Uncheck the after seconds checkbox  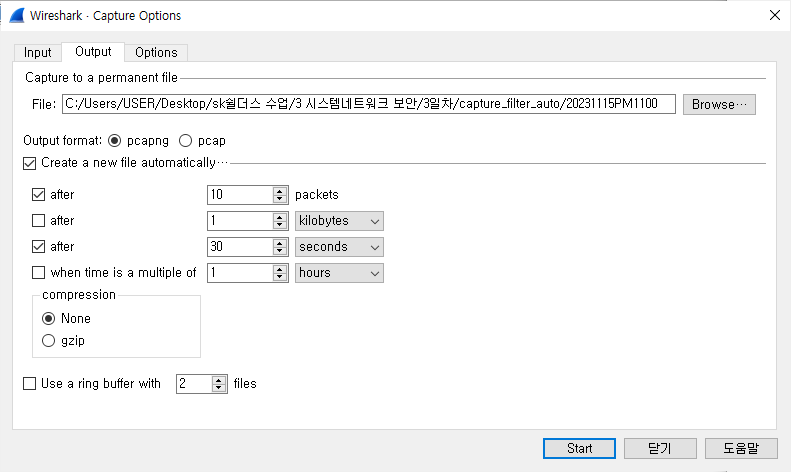[38, 247]
